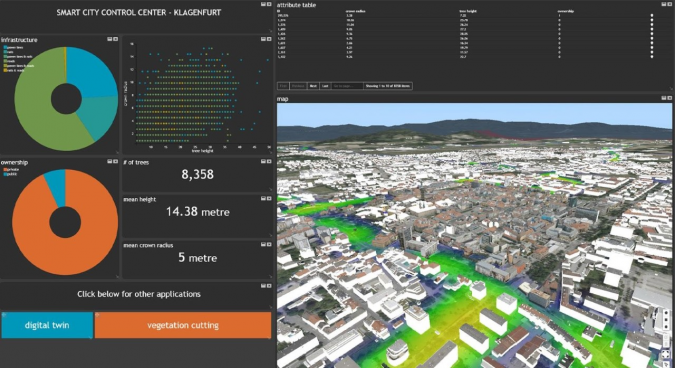This screenshot has width=675, height=368.
Task: Collapse the ownership panel using header icon
Action: pyautogui.click(x=109, y=161)
